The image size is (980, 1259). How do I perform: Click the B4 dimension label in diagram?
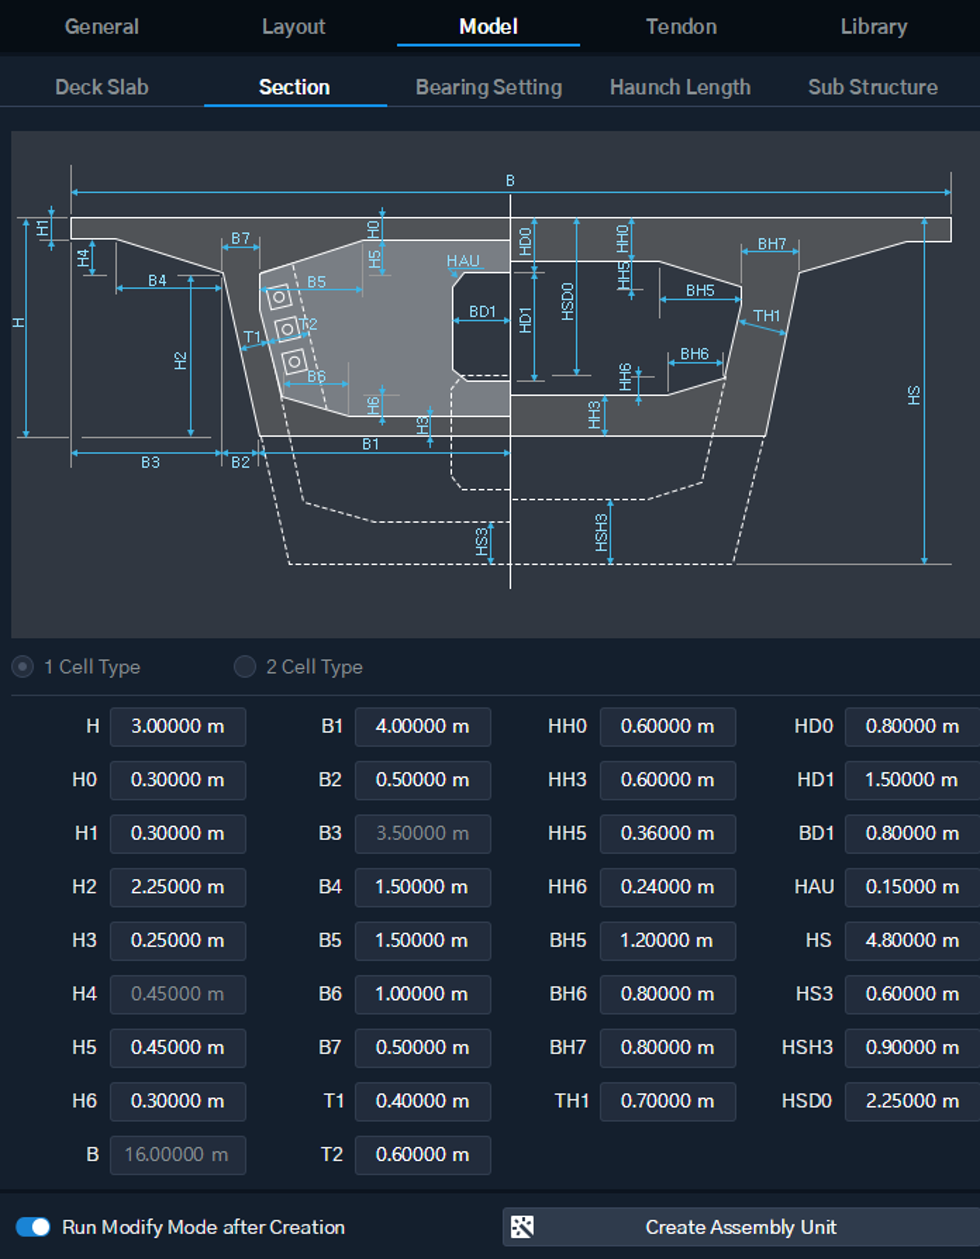pos(157,281)
